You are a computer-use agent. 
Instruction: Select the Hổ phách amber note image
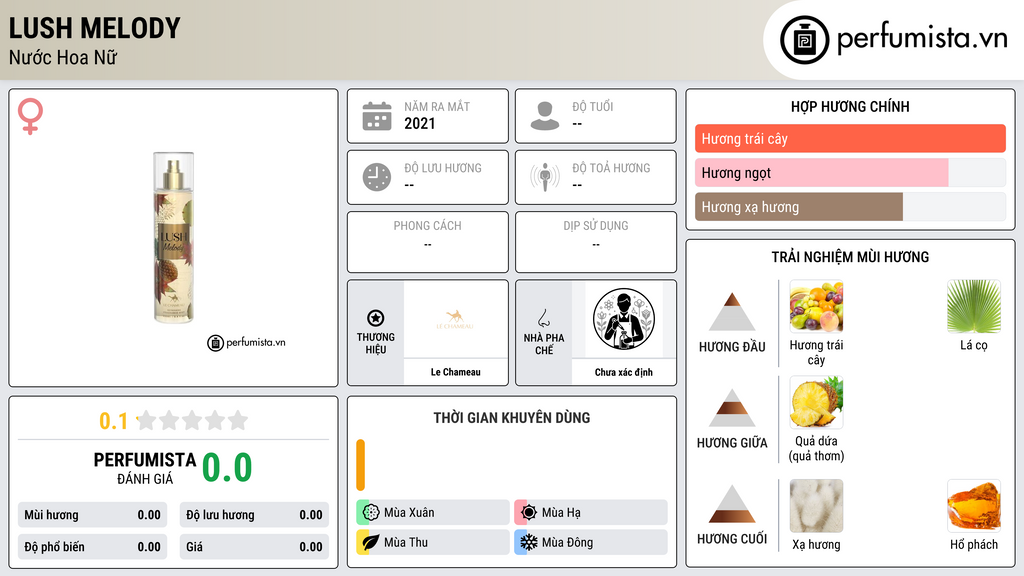tap(974, 506)
